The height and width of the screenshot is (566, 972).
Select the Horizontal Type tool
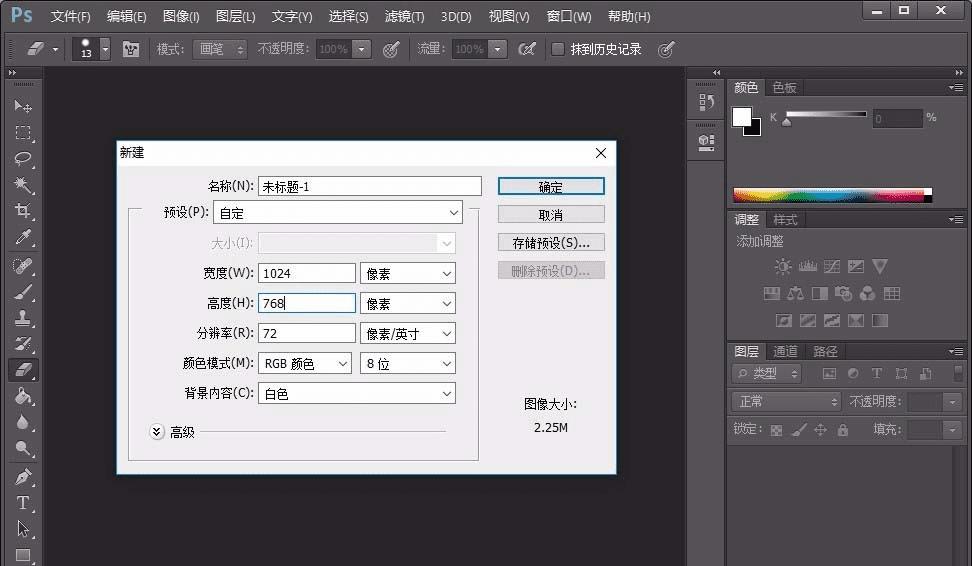click(23, 503)
